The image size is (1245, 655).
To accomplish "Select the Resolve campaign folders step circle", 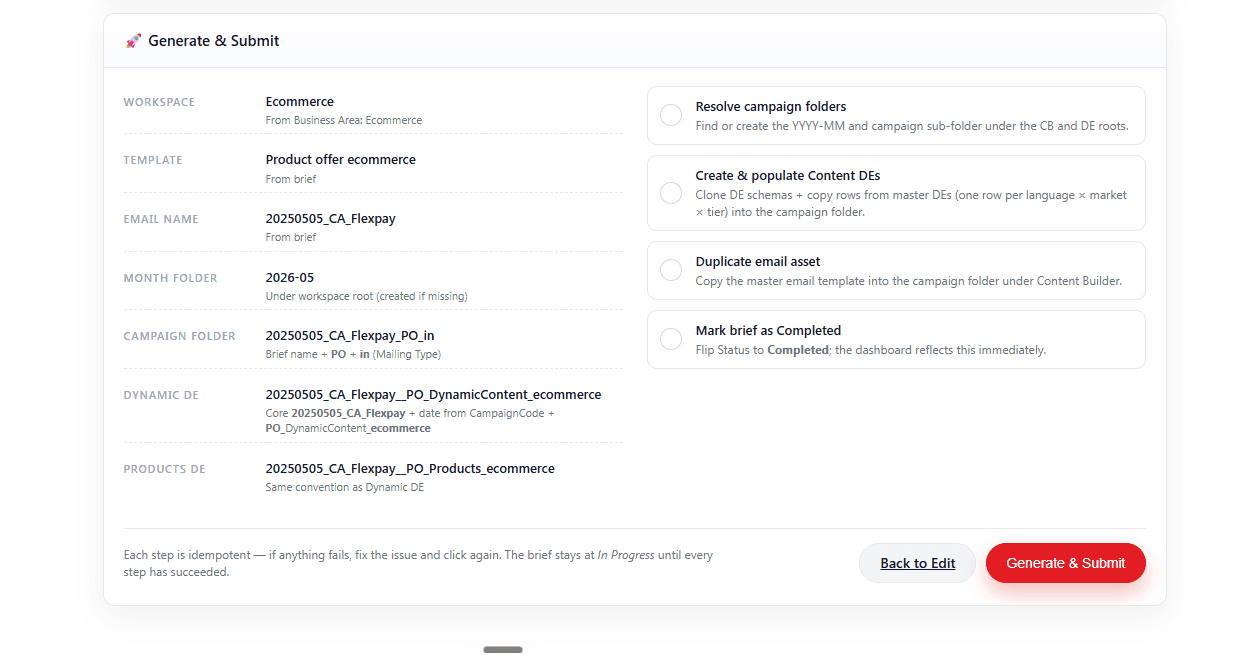I will coord(671,115).
